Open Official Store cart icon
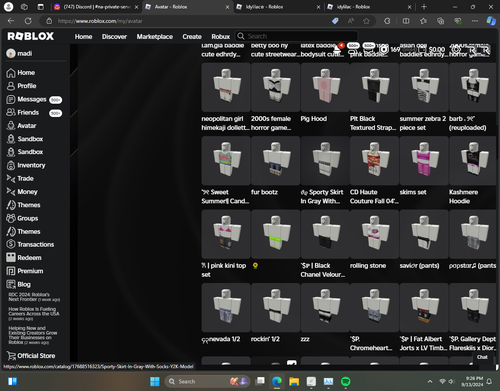Screen dimensions: 500x391 11,356
